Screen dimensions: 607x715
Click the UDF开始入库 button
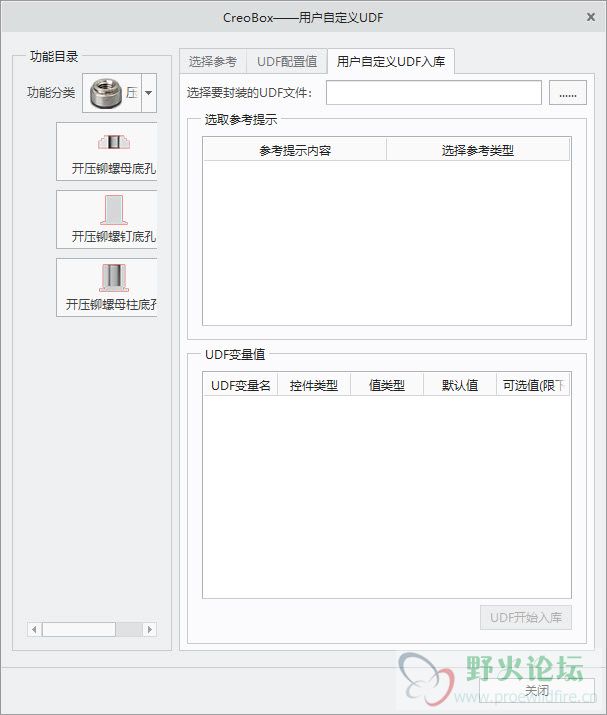(526, 617)
